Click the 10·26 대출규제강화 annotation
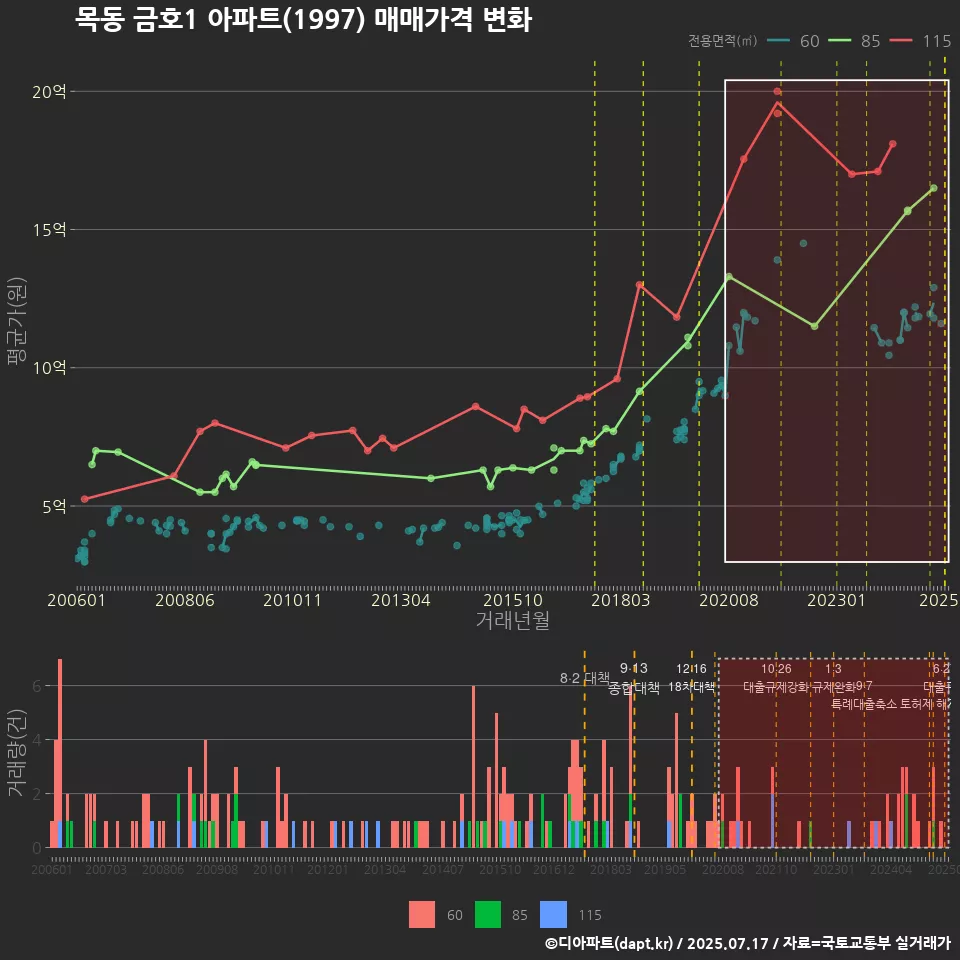Image resolution: width=960 pixels, height=960 pixels. (776, 678)
